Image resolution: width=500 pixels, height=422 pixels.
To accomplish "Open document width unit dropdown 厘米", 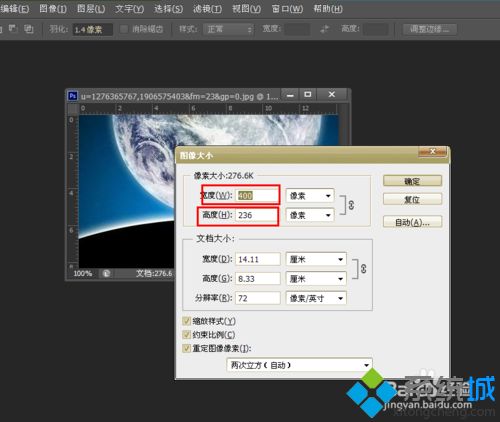I will 316,259.
